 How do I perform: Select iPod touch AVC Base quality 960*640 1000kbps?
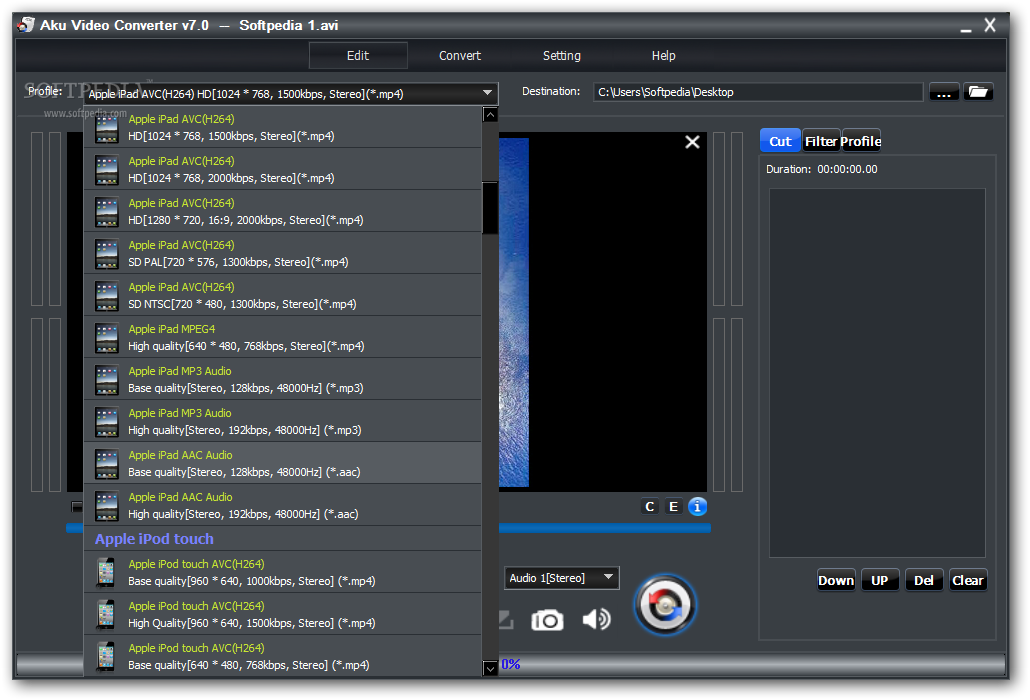[x=282, y=573]
